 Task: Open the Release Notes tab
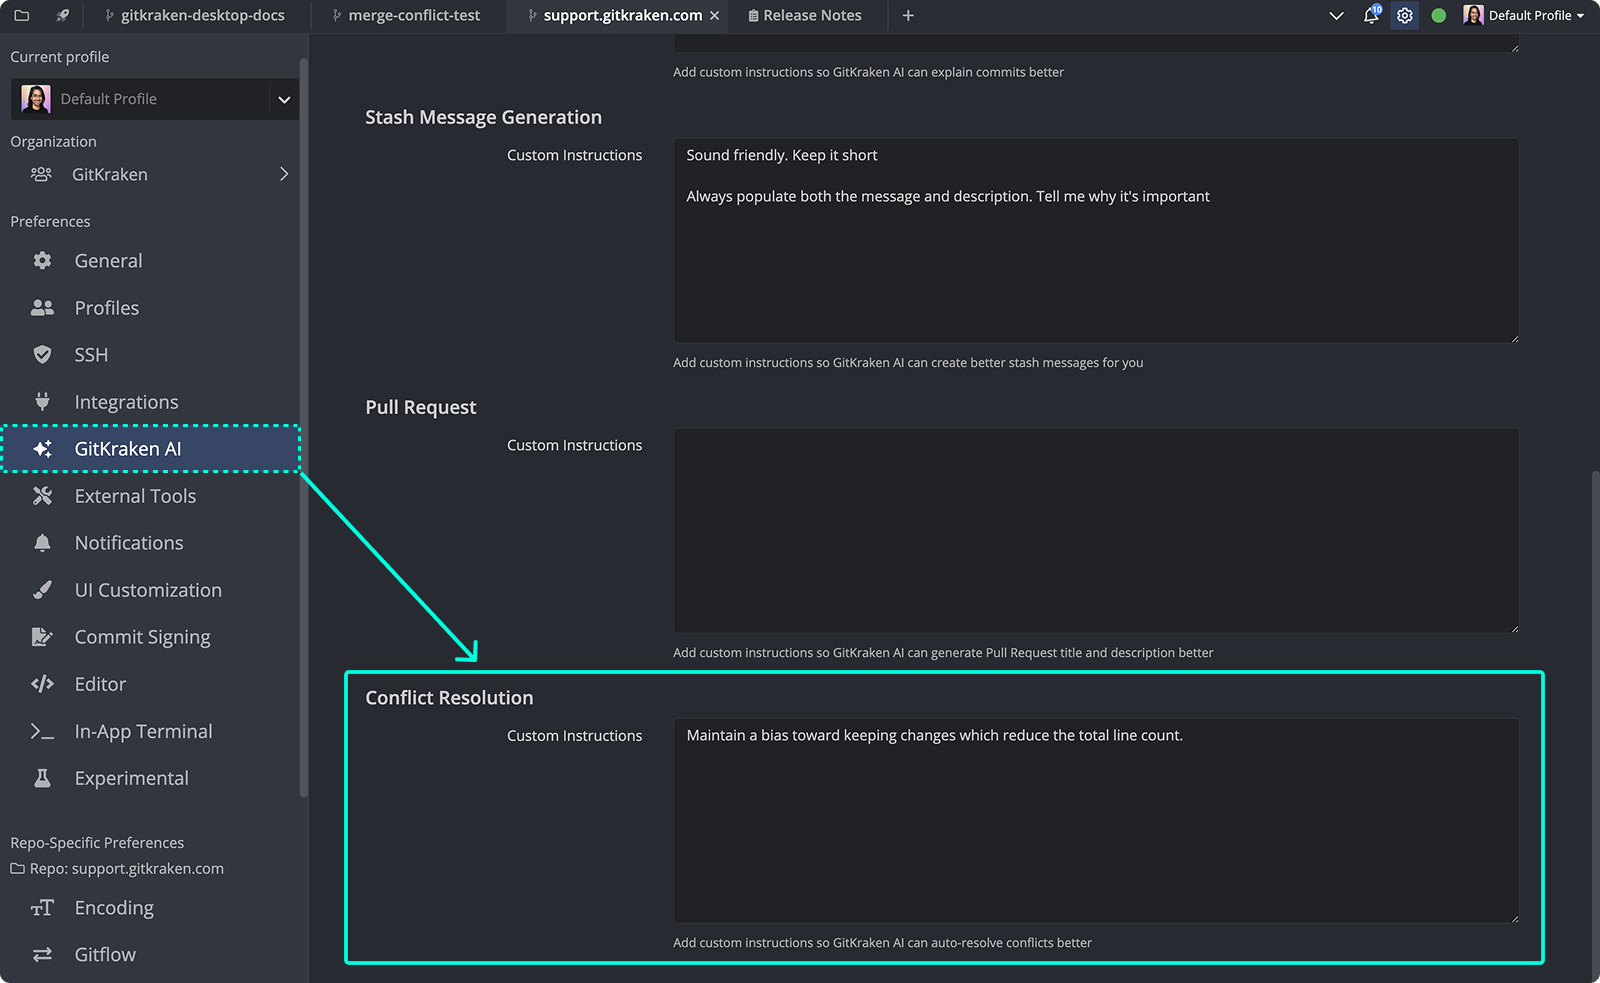pos(805,15)
